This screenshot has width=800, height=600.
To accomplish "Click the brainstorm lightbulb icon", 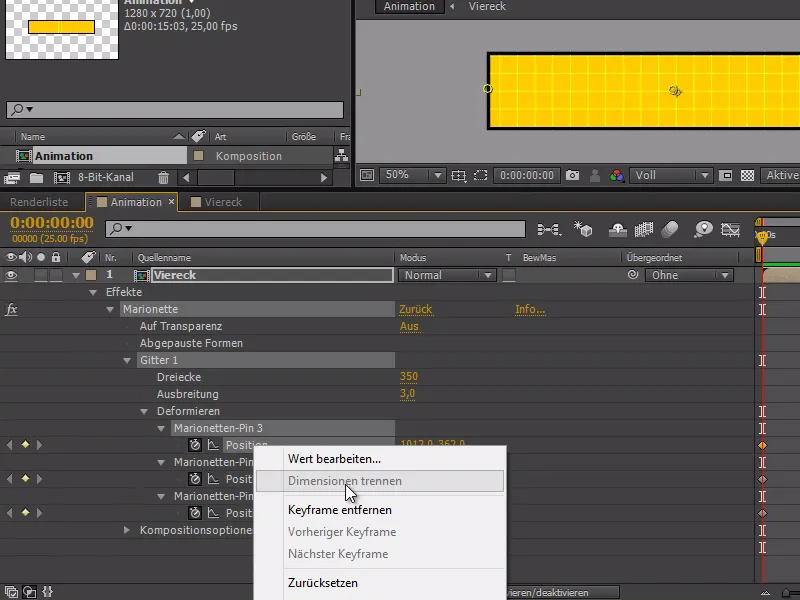I will (704, 229).
